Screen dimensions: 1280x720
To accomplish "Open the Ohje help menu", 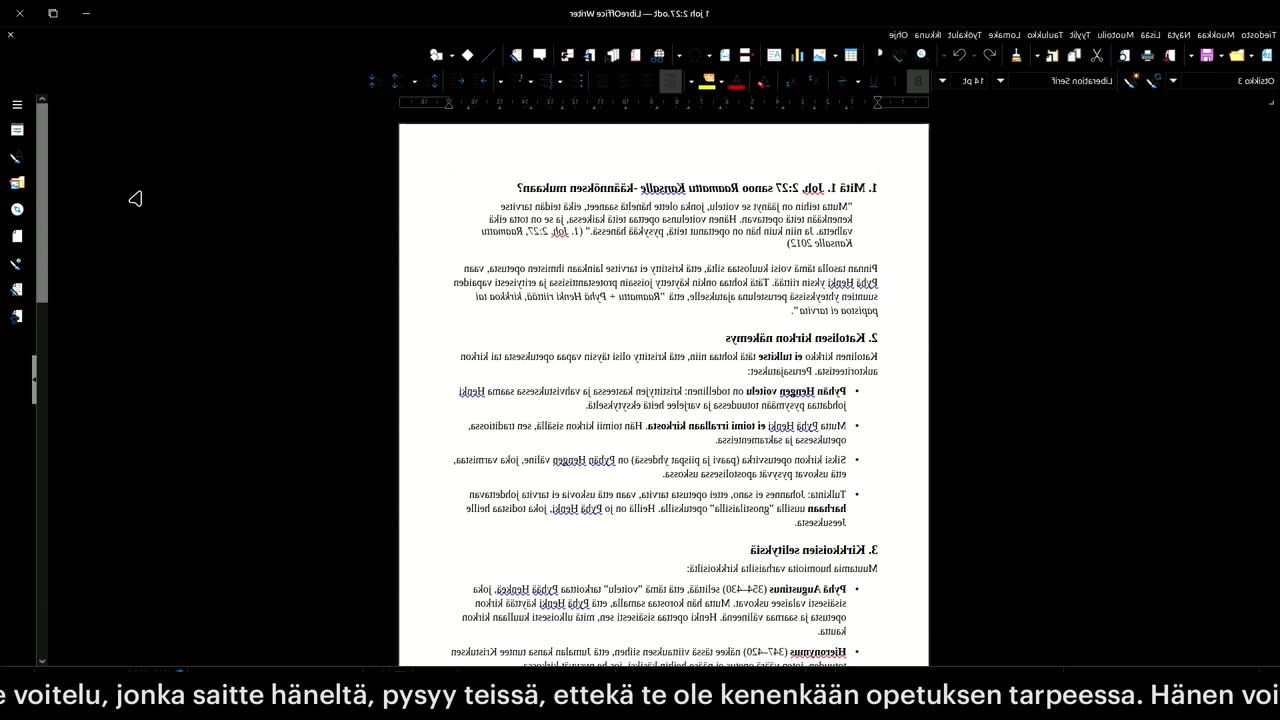I will coord(898,34).
